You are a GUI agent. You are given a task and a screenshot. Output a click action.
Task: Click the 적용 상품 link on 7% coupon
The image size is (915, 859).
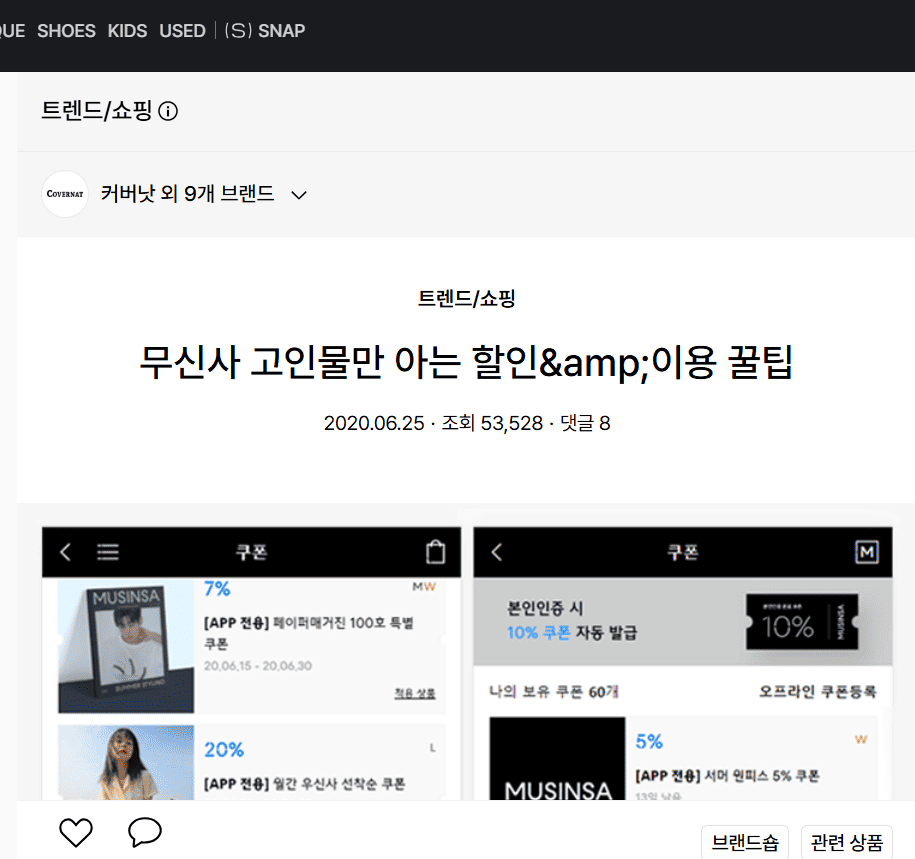pyautogui.click(x=415, y=693)
